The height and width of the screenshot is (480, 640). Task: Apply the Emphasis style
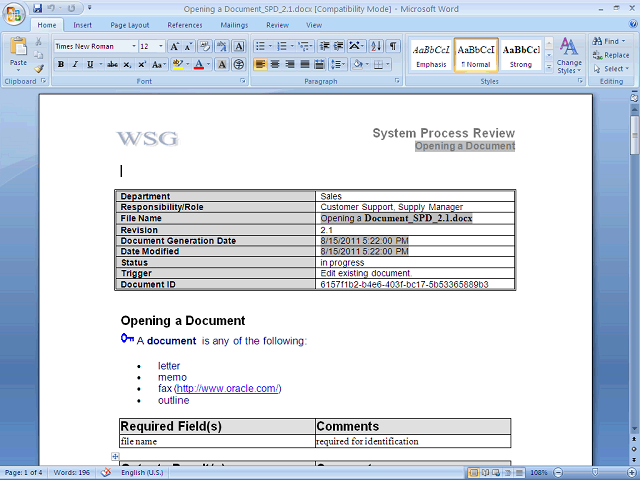(x=431, y=55)
